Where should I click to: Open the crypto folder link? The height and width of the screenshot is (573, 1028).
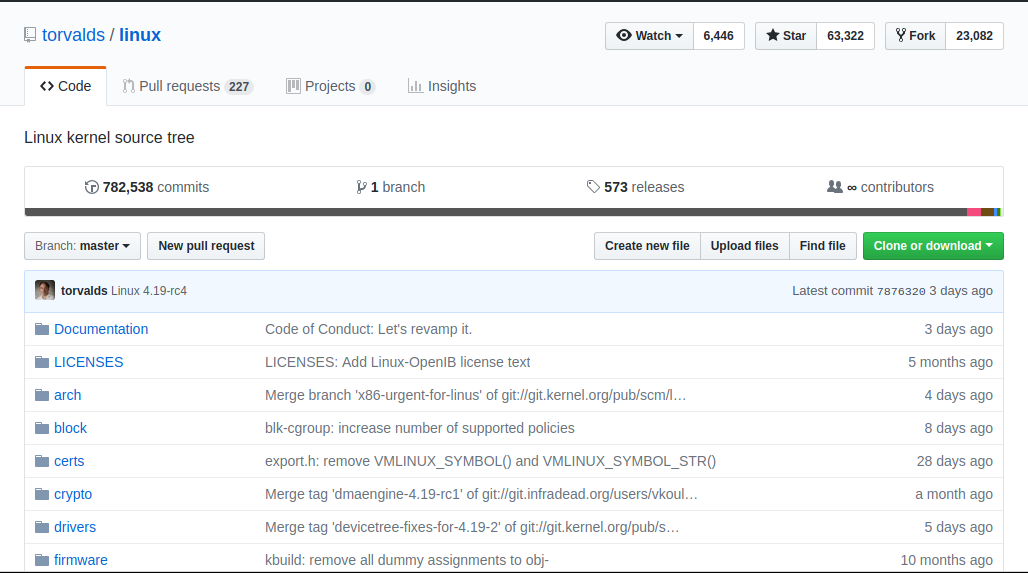click(73, 494)
